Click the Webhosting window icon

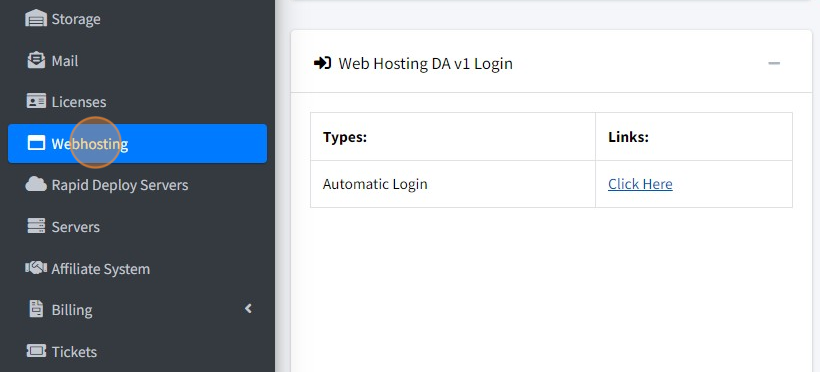pyautogui.click(x=36, y=143)
